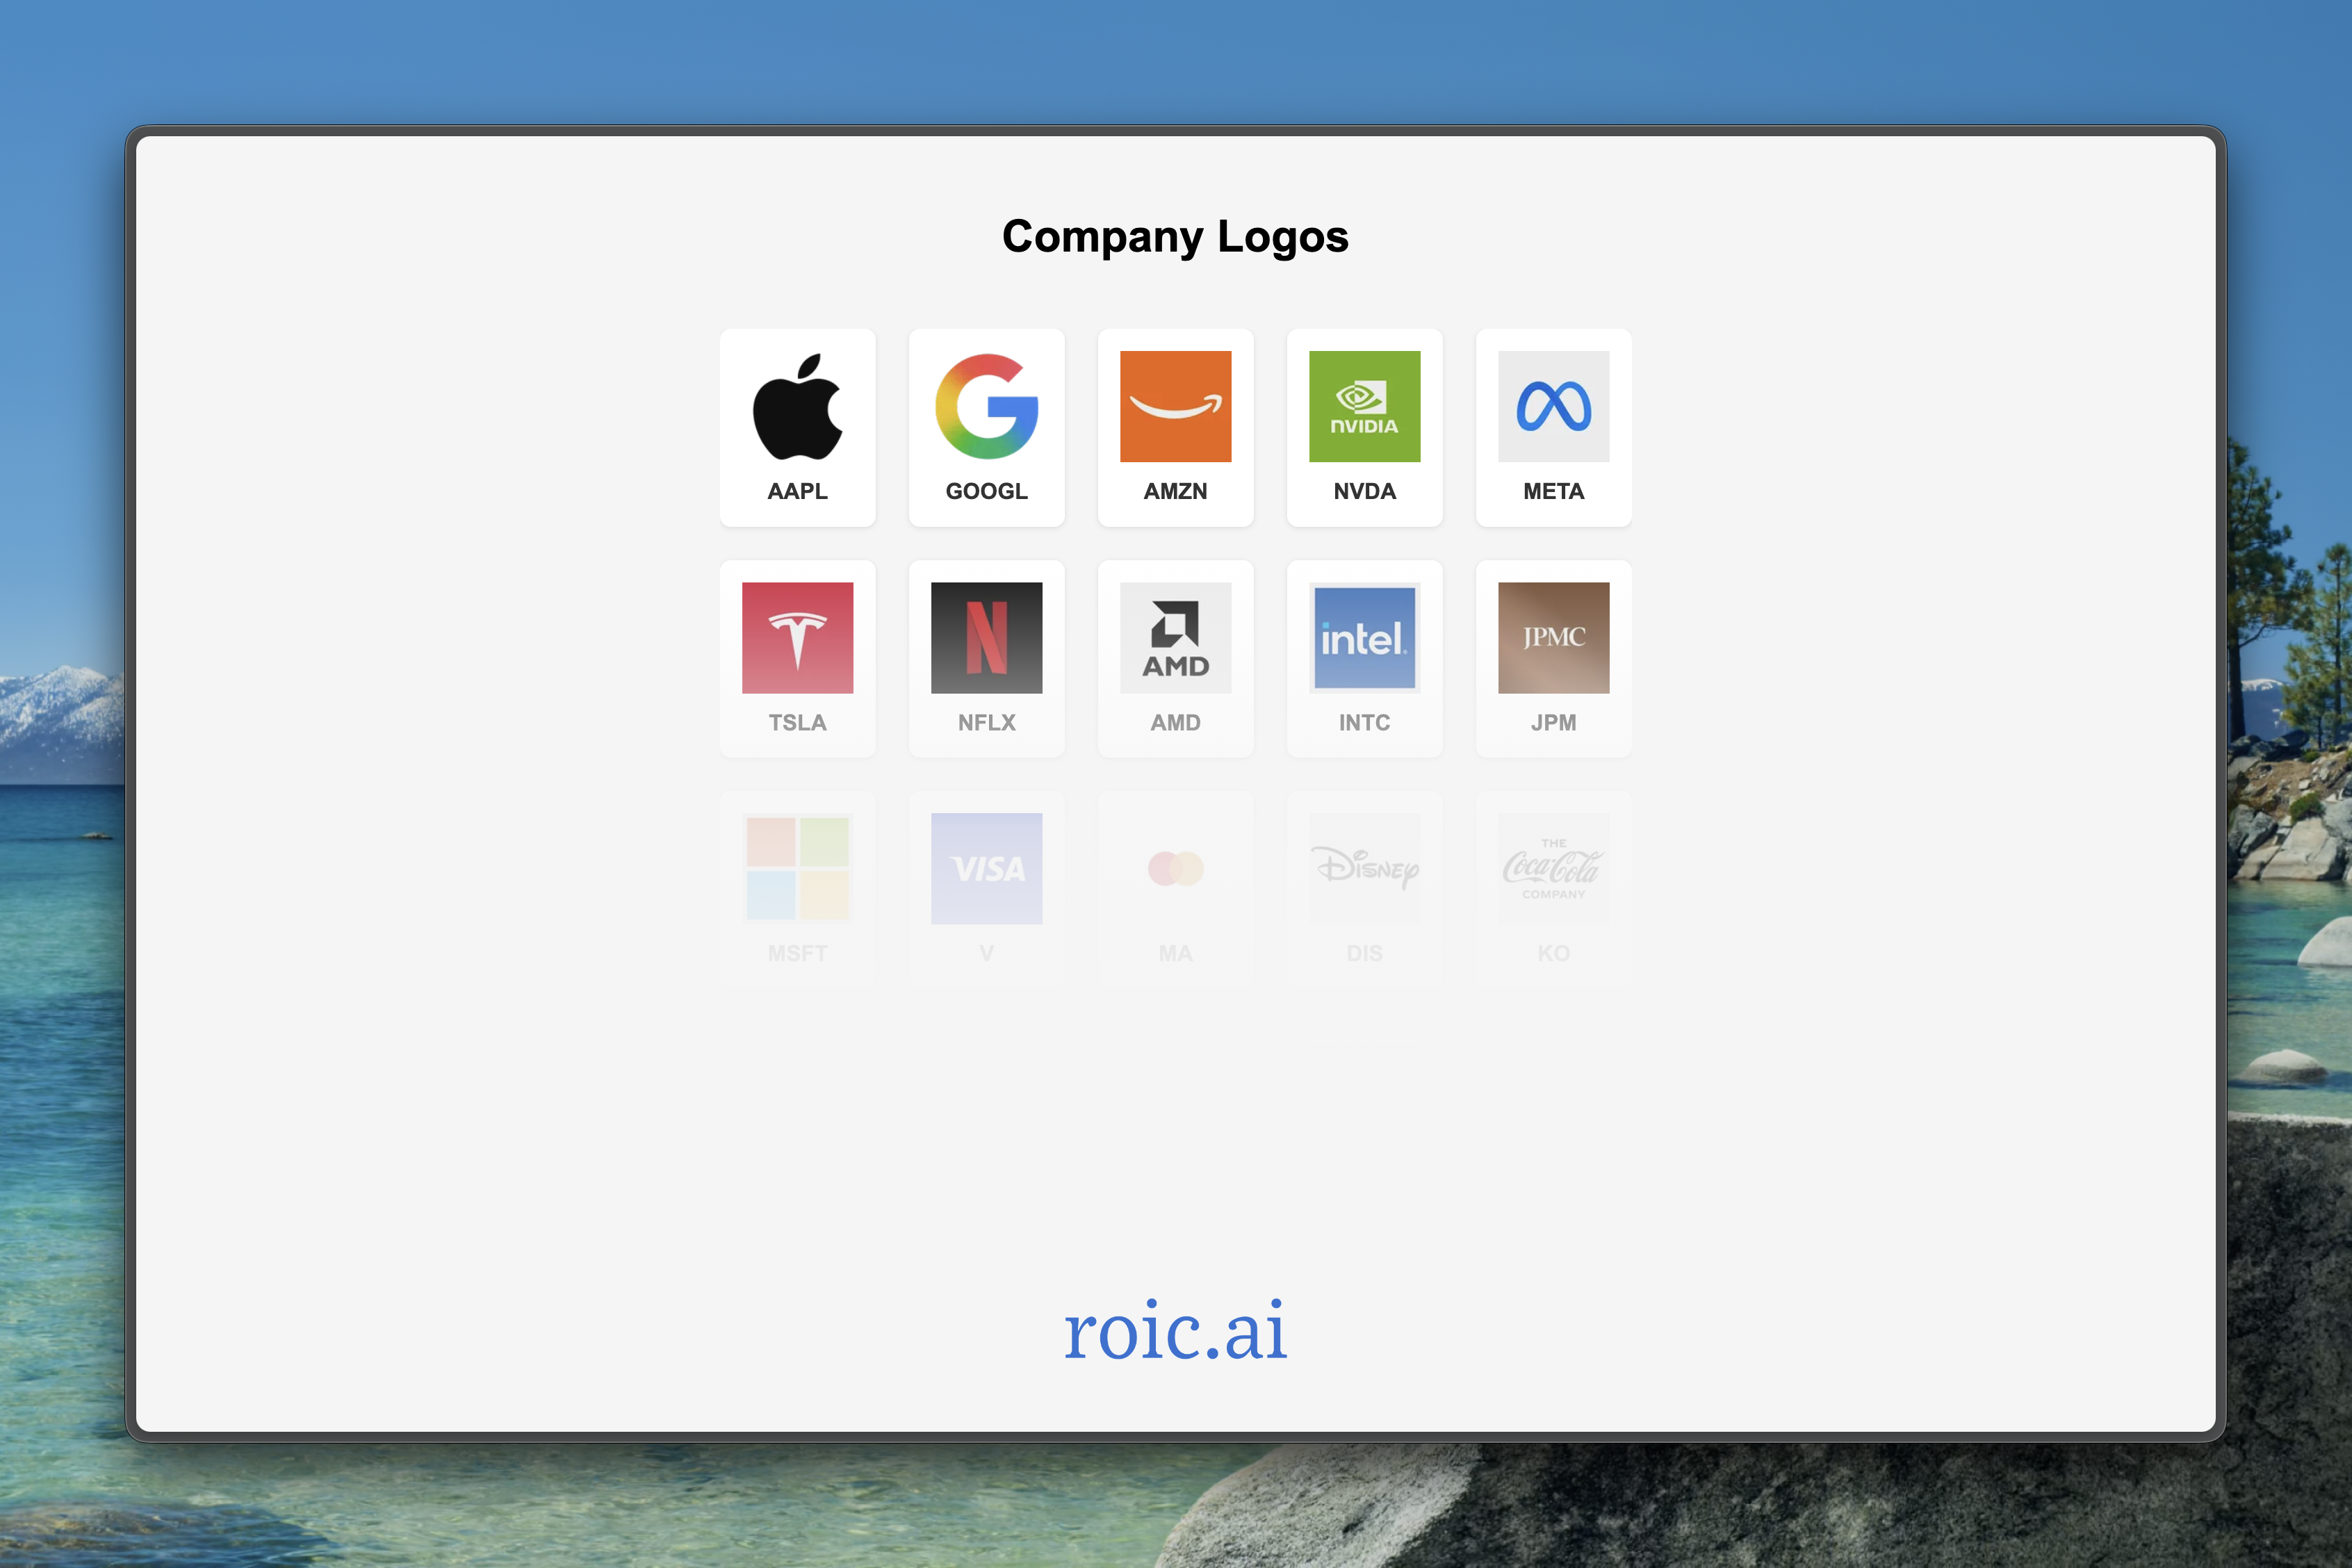Open the faded Disney logo
Viewport: 2352px width, 1568px height.
(1364, 868)
